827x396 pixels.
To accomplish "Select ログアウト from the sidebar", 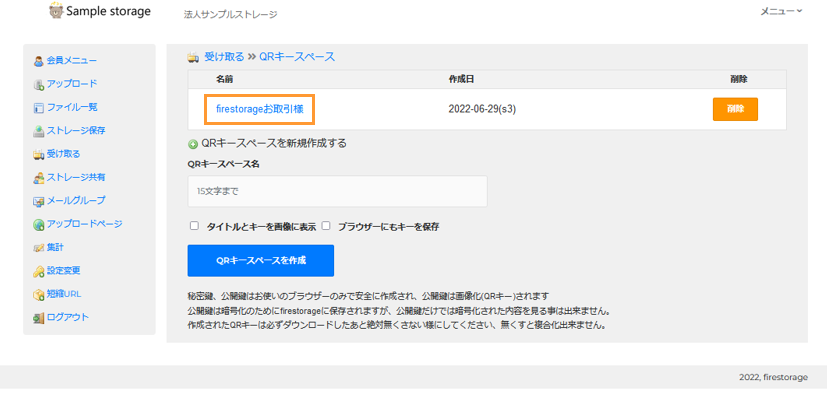I will tap(68, 317).
